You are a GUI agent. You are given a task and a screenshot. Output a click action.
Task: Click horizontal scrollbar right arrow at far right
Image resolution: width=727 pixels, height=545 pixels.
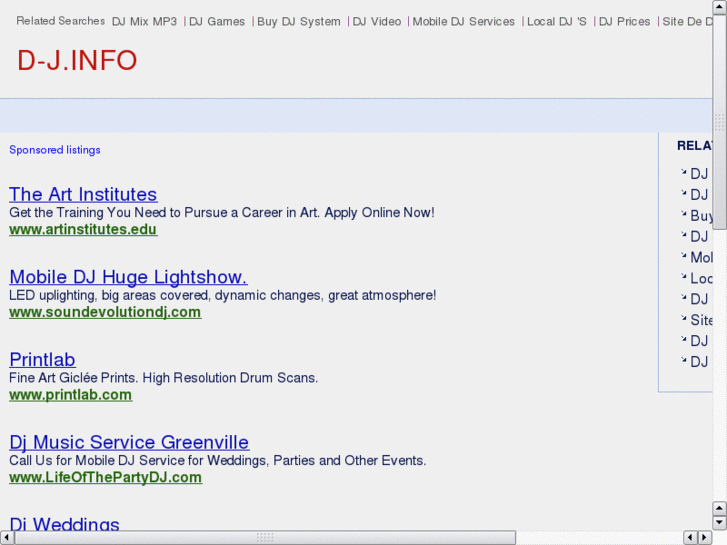(x=705, y=538)
